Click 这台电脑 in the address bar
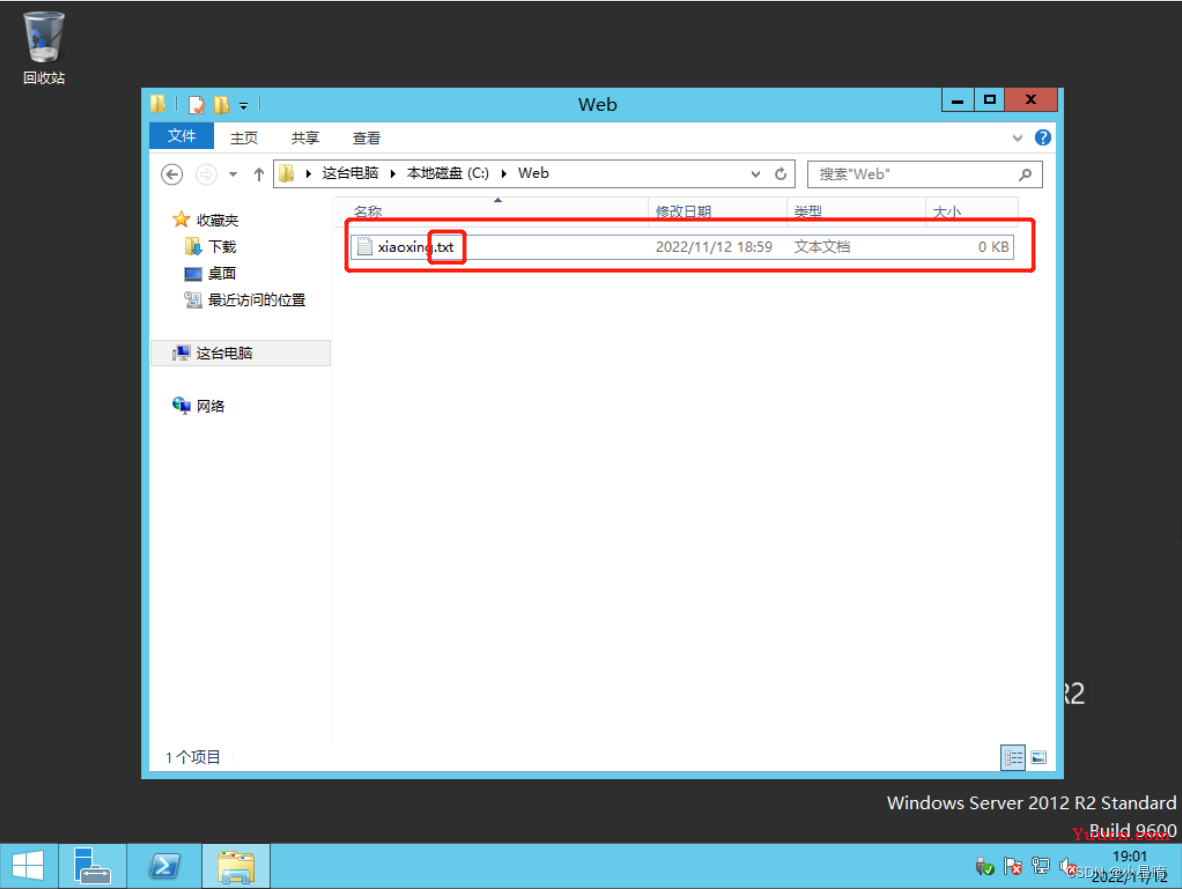Viewport: 1182px width, 889px height. click(x=350, y=173)
